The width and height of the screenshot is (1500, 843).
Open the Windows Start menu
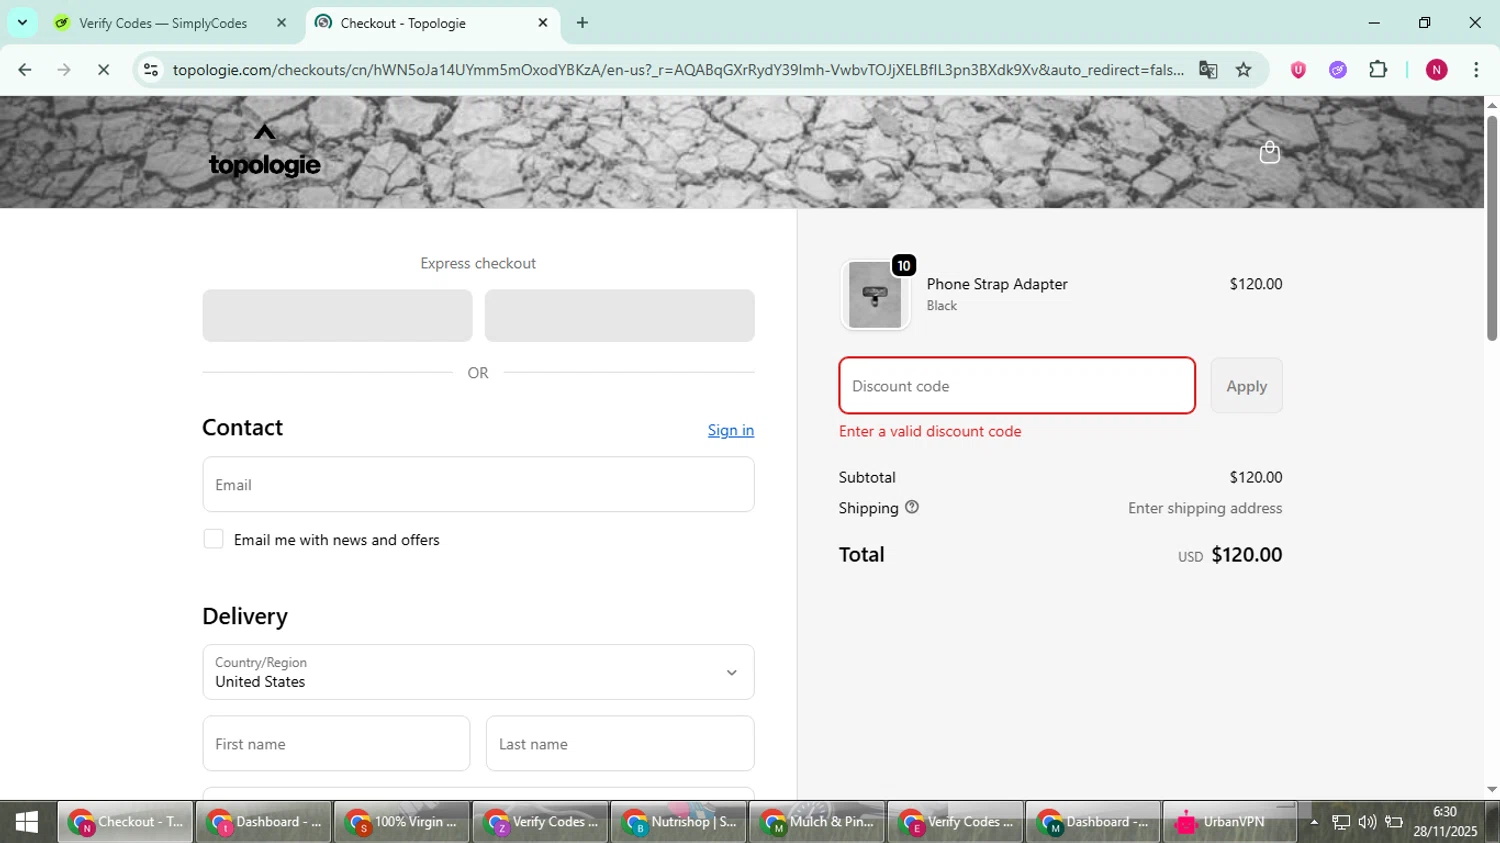[x=27, y=822]
